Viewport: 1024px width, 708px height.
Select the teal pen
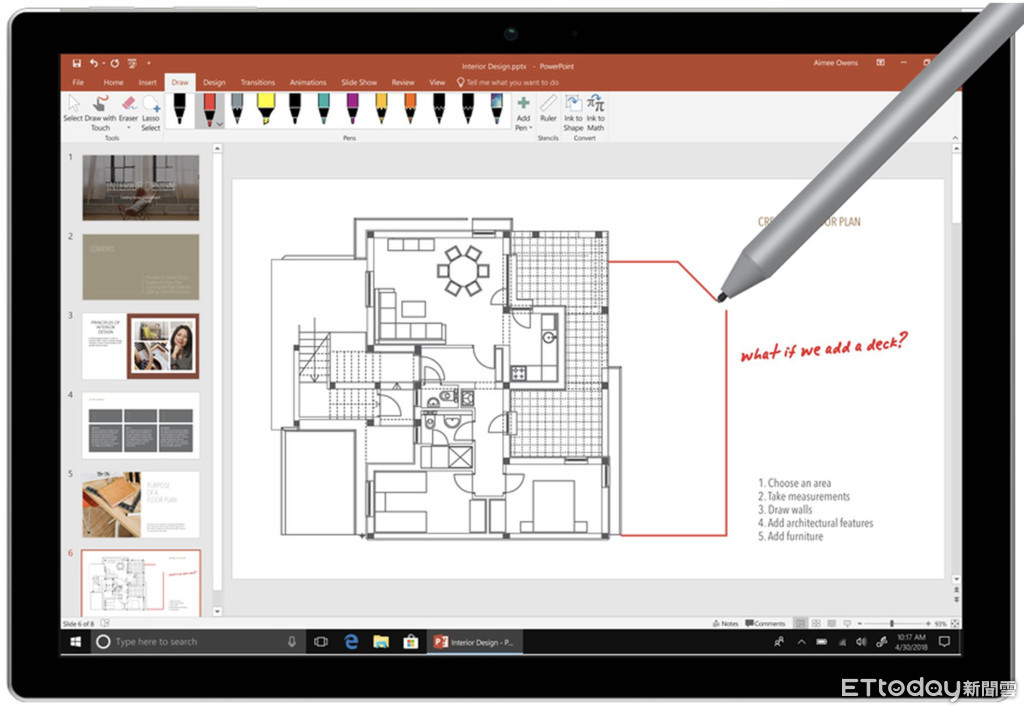(x=323, y=108)
